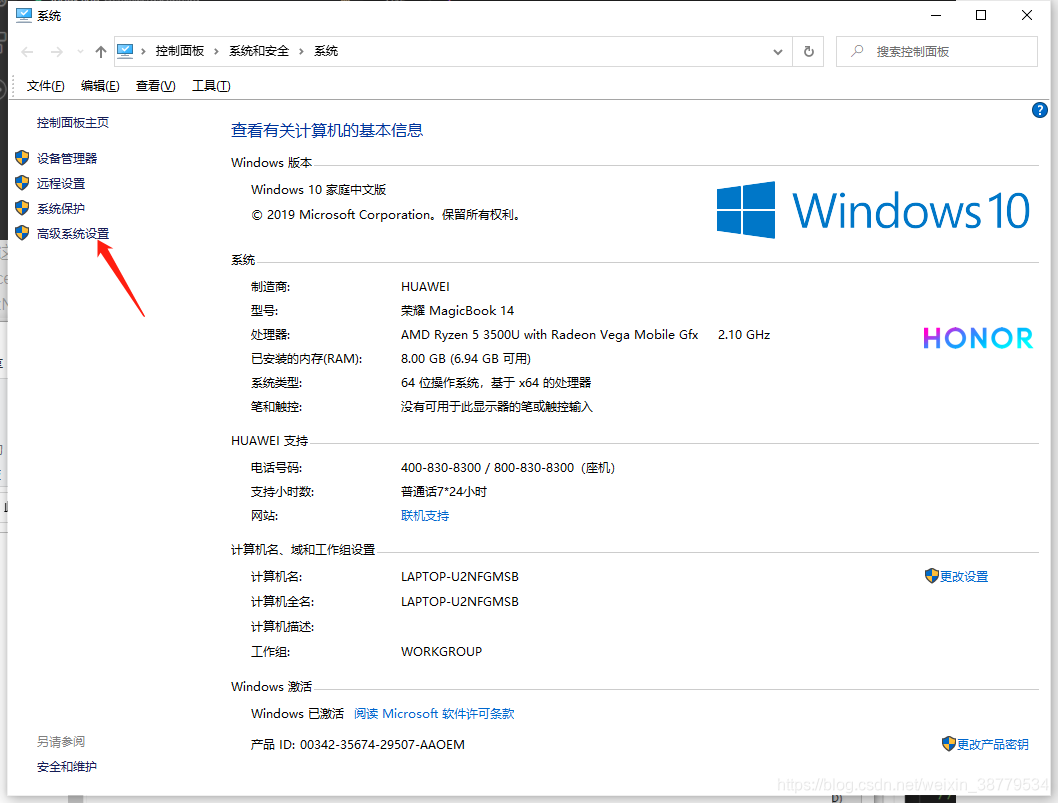The image size is (1058, 803).
Task: Minimize the 系统 window
Action: 936,15
